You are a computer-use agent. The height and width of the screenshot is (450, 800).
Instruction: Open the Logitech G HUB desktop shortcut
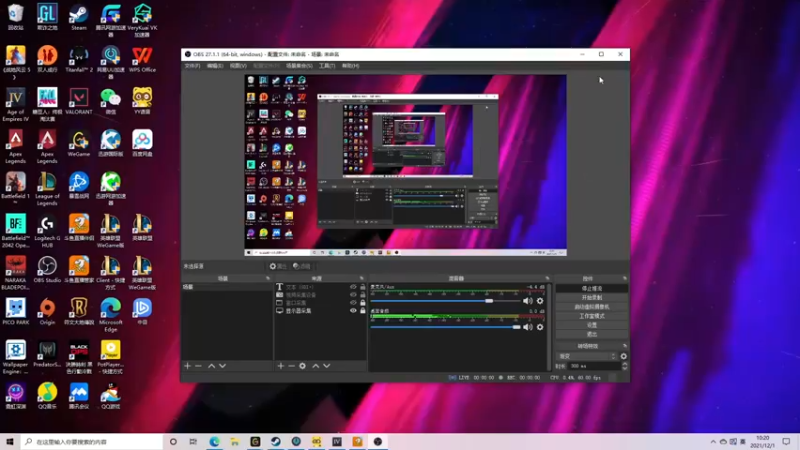point(47,231)
